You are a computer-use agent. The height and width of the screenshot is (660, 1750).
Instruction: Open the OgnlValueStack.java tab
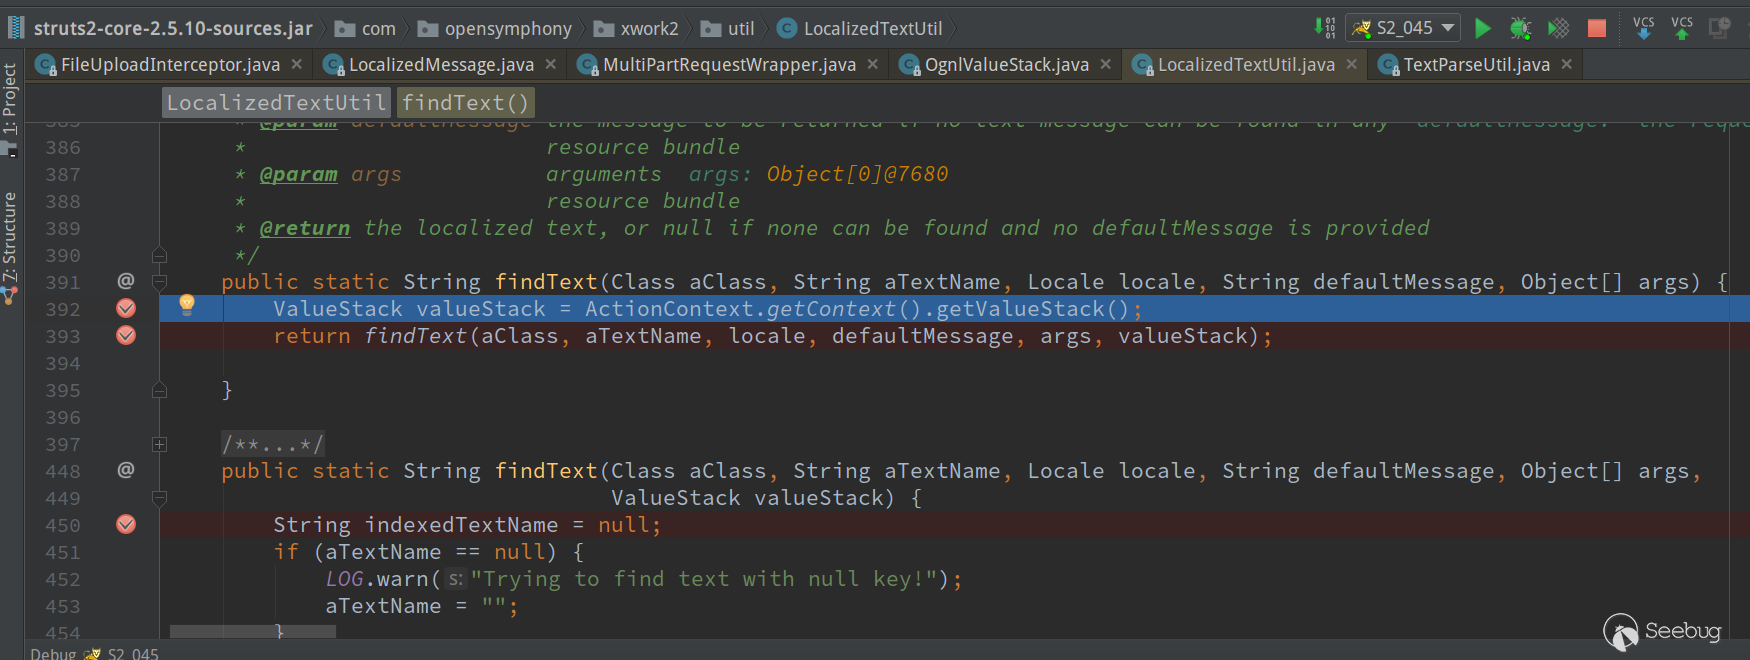coord(1007,65)
